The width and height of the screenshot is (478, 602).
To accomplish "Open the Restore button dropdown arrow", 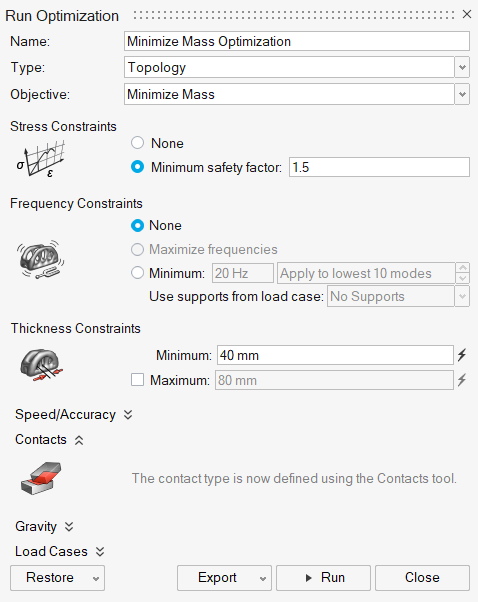I will [96, 579].
